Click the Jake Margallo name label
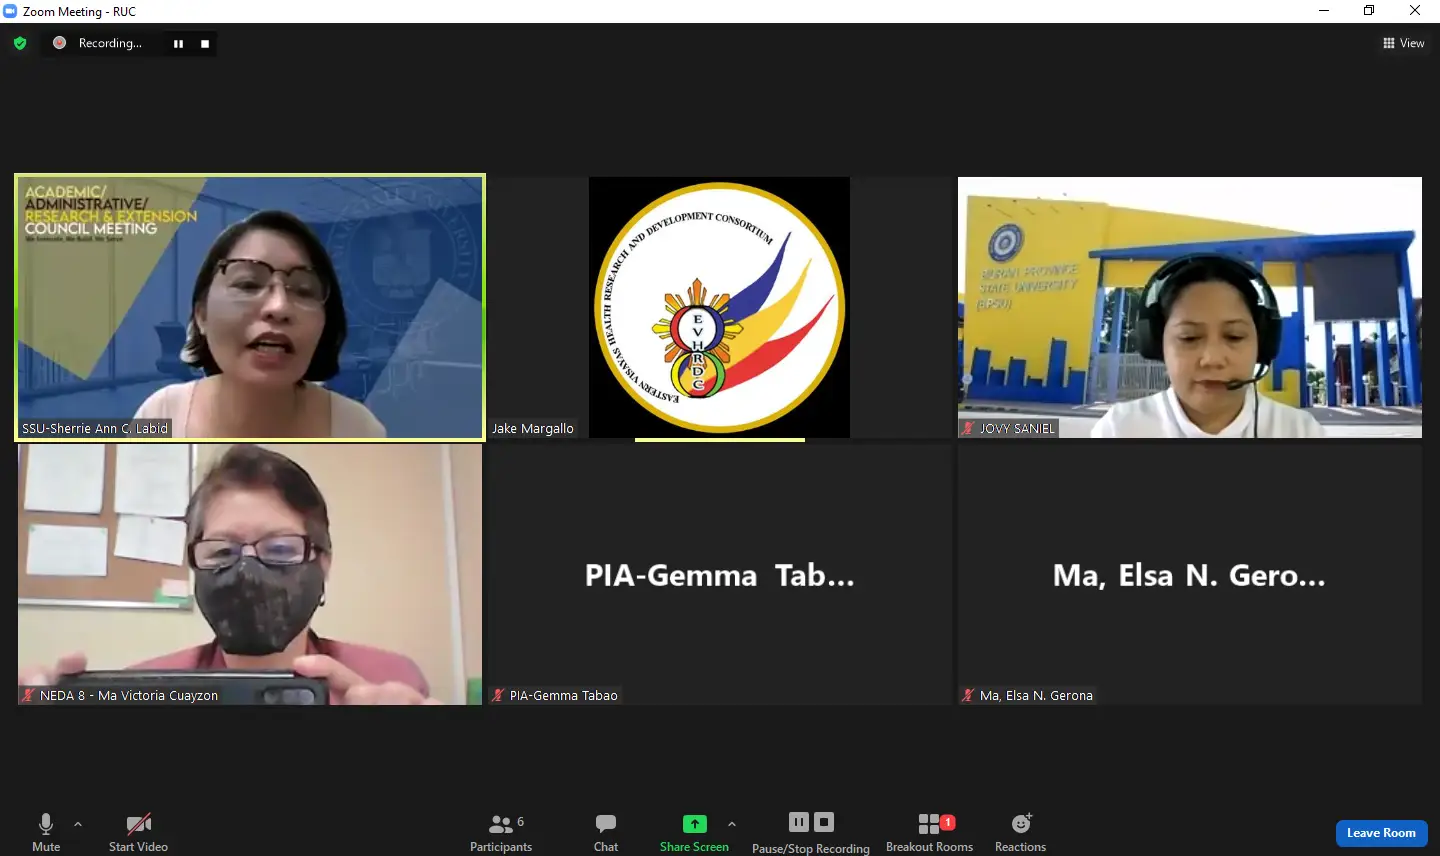1440x856 pixels. pos(532,428)
